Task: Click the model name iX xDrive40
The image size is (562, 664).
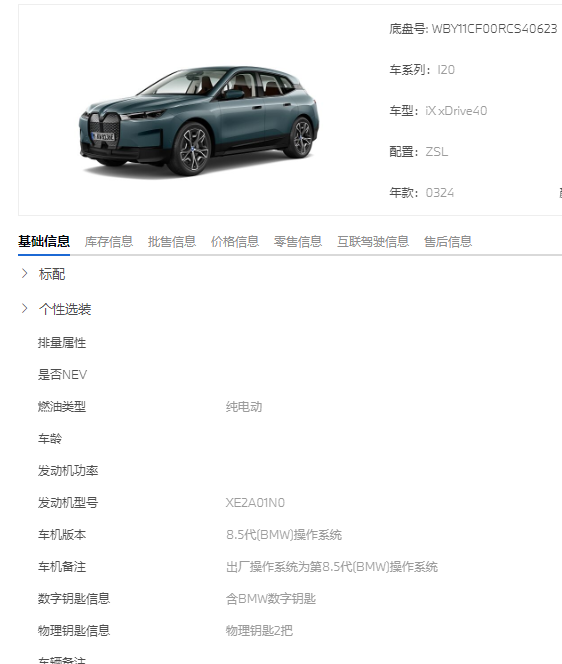Action: pos(456,111)
